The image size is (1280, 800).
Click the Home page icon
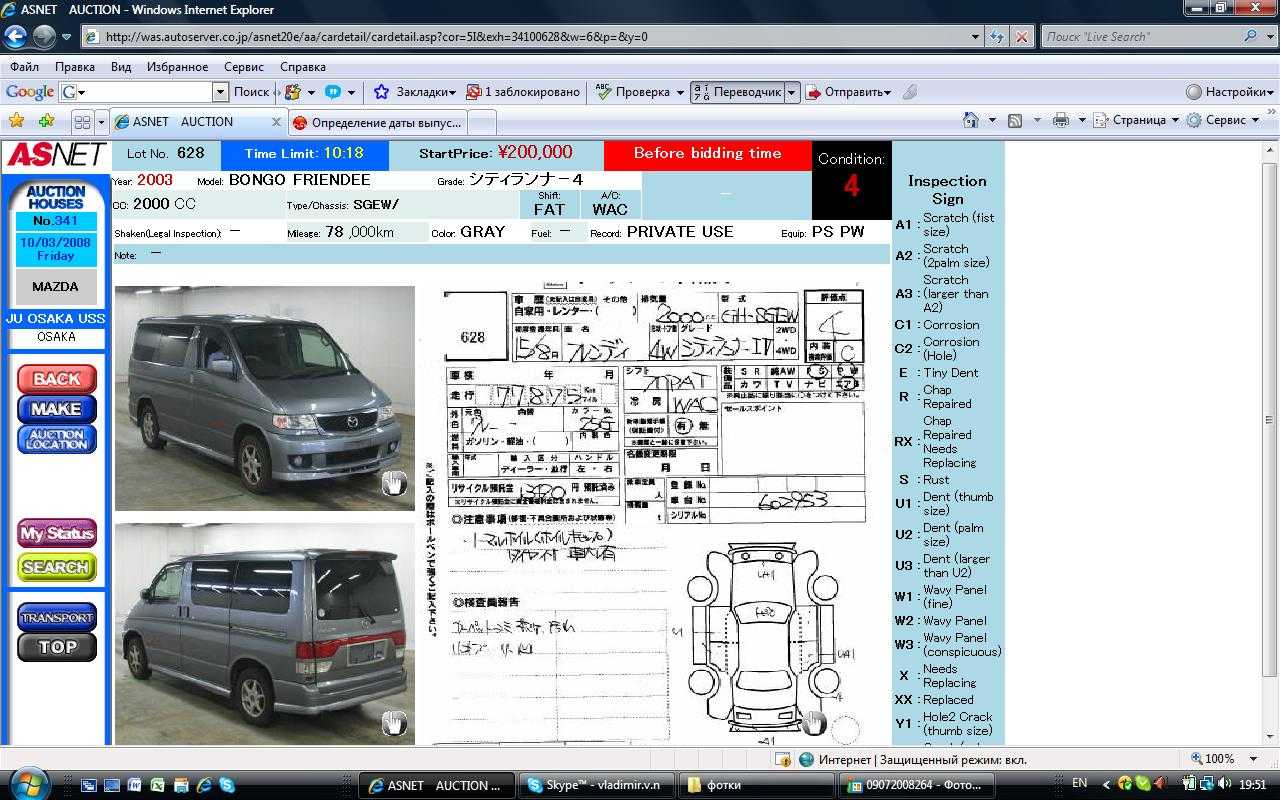click(970, 120)
